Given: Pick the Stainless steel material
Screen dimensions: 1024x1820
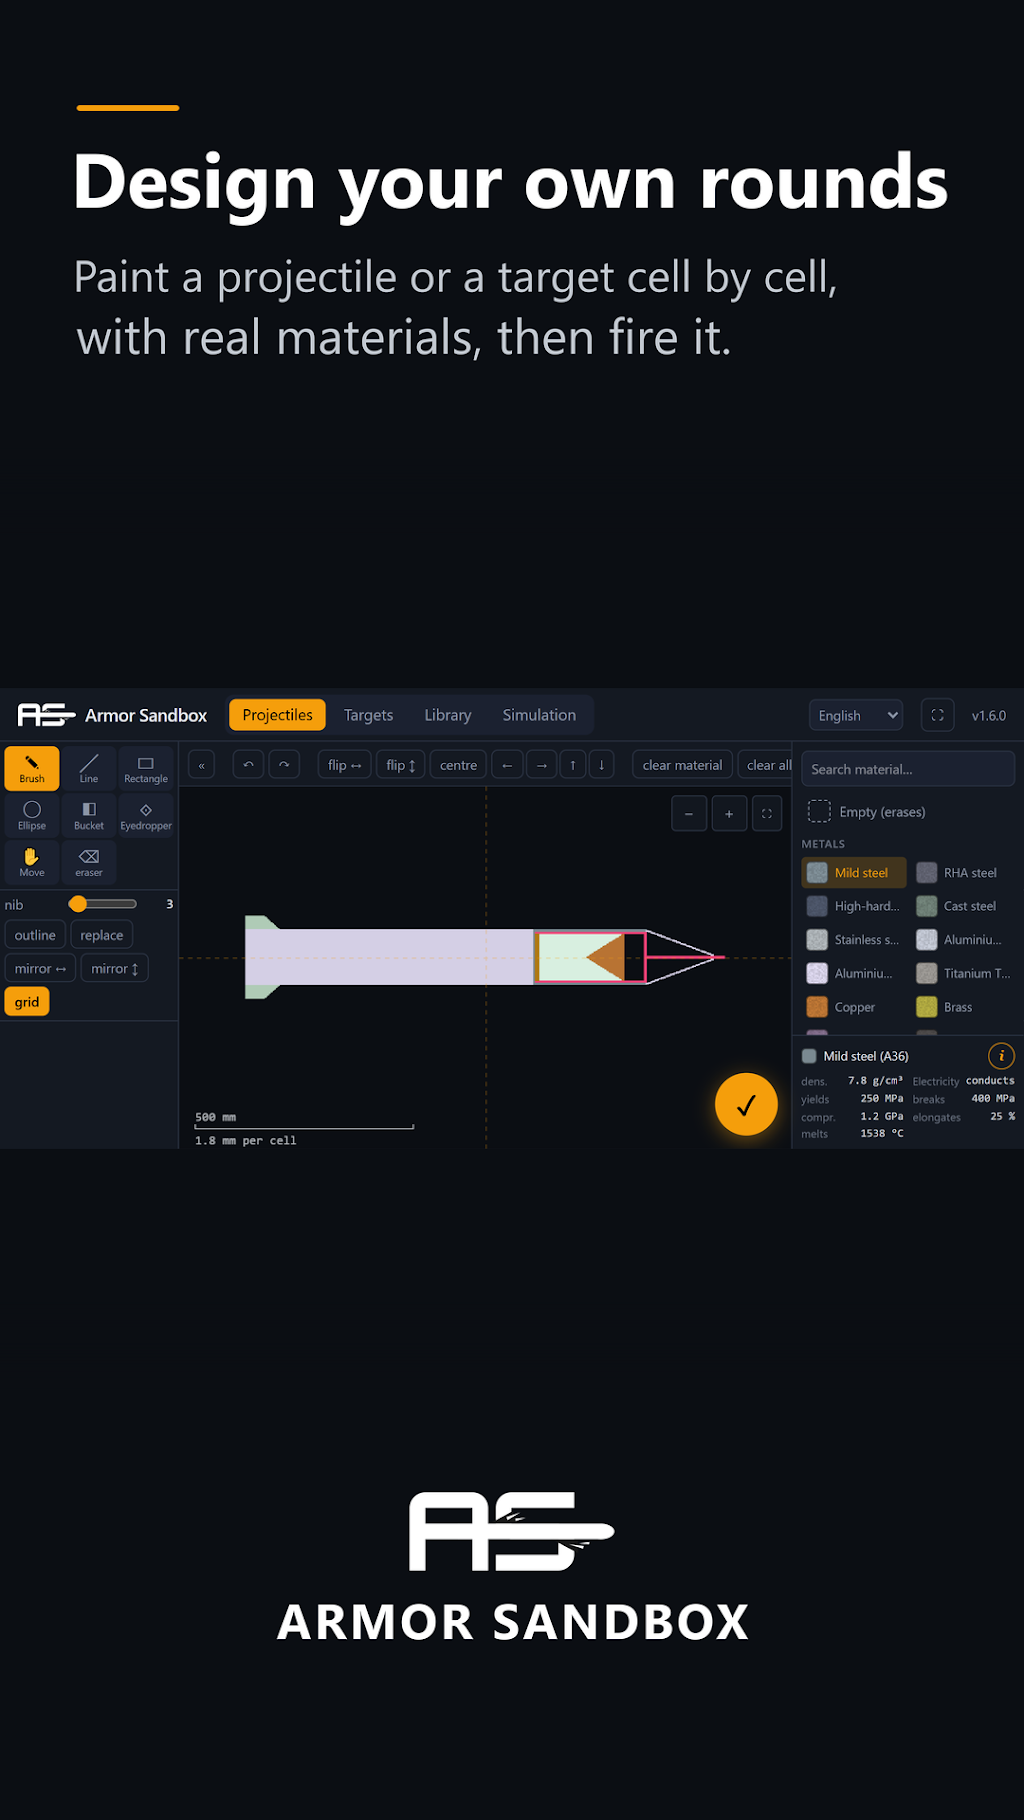Looking at the screenshot, I should (x=854, y=940).
